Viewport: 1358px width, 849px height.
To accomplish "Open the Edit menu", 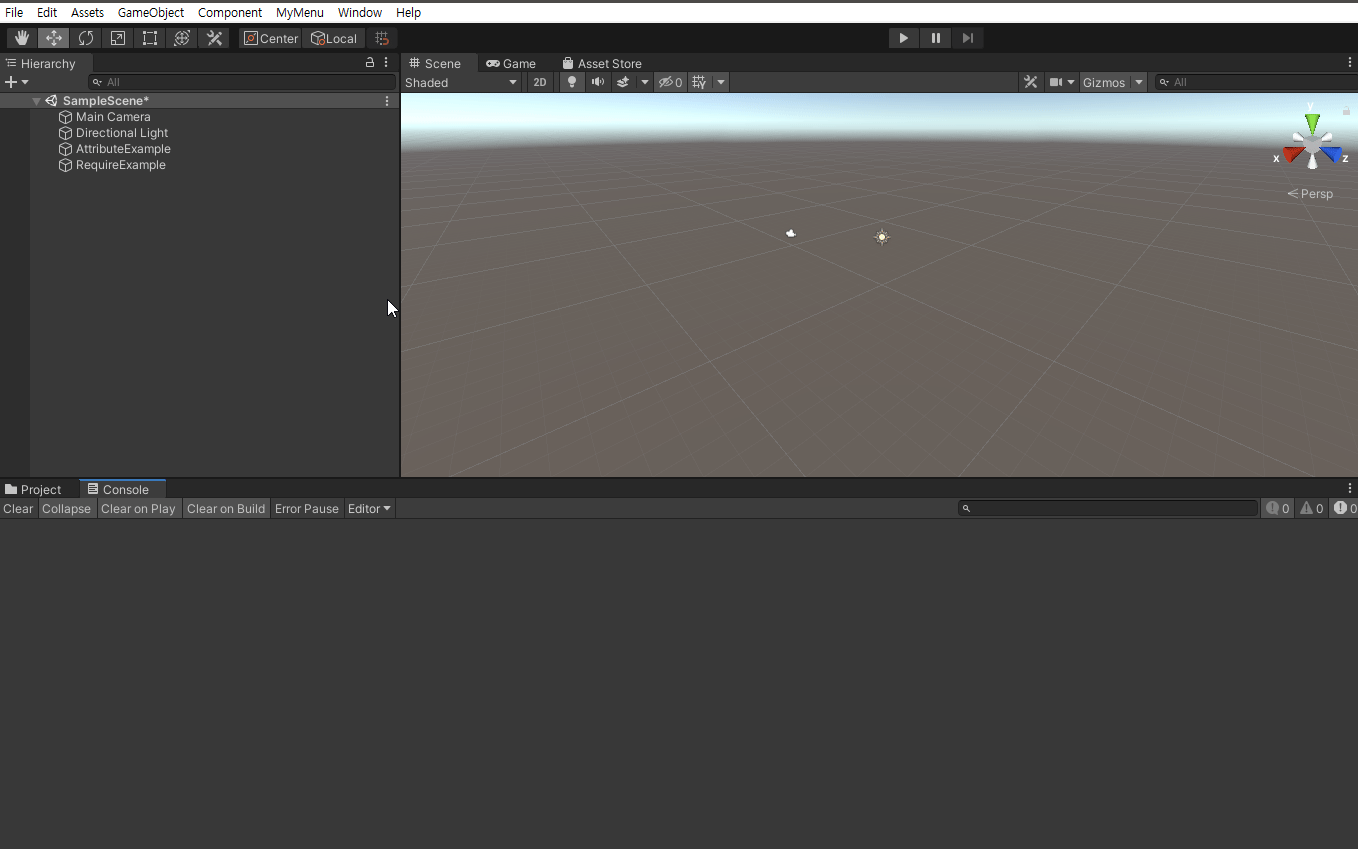I will (47, 13).
